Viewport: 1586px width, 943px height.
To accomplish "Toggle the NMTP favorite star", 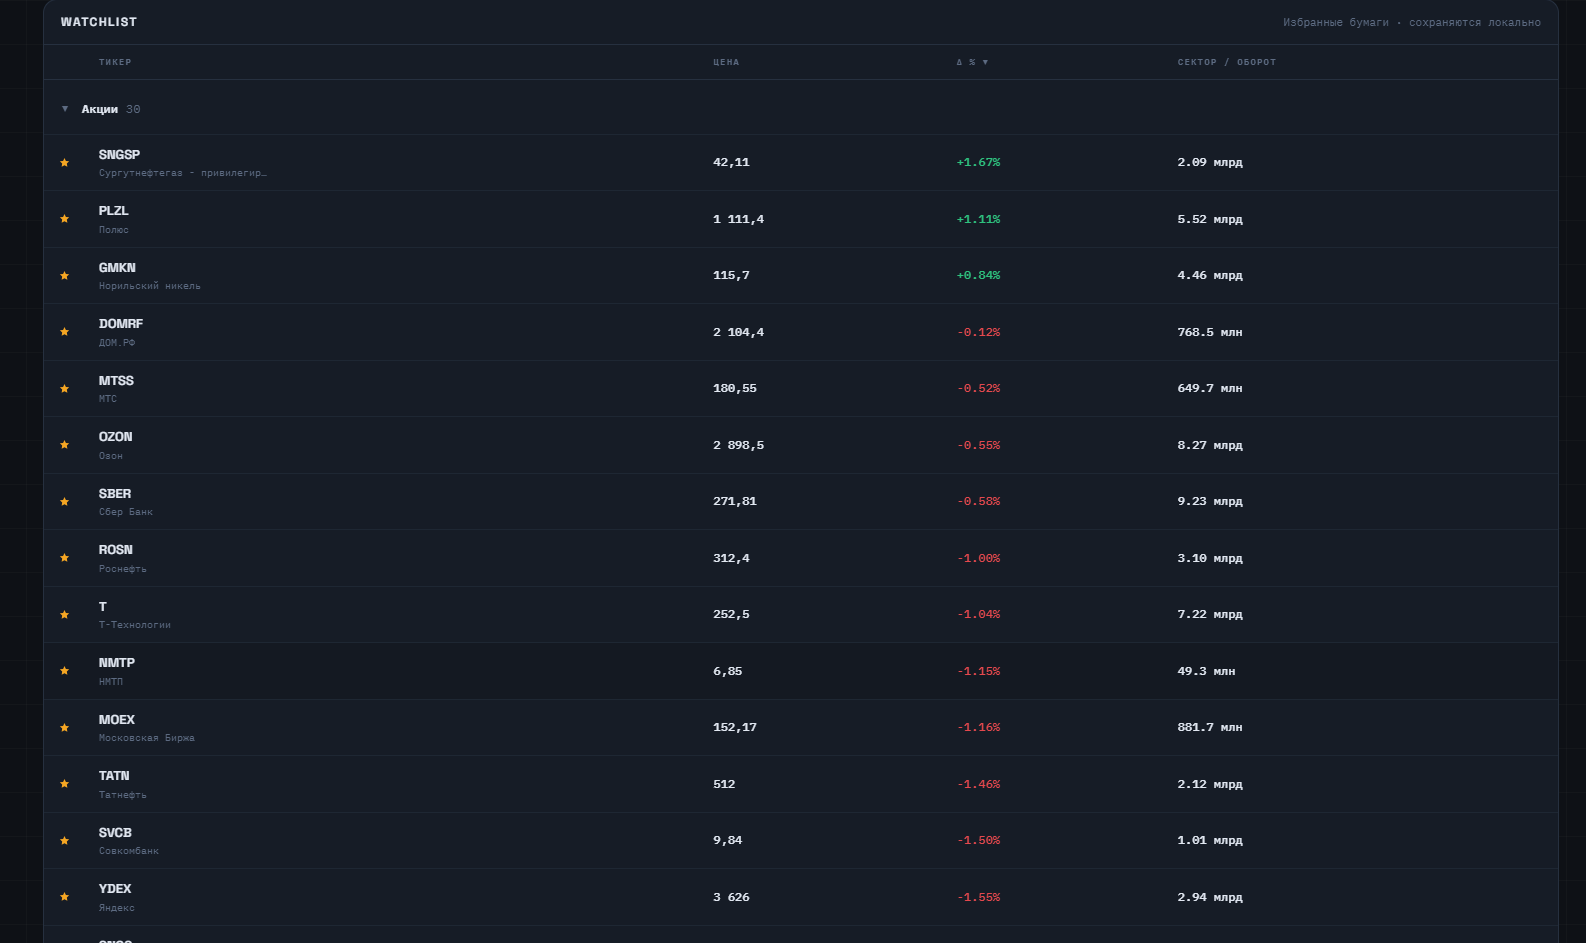I will coord(65,671).
